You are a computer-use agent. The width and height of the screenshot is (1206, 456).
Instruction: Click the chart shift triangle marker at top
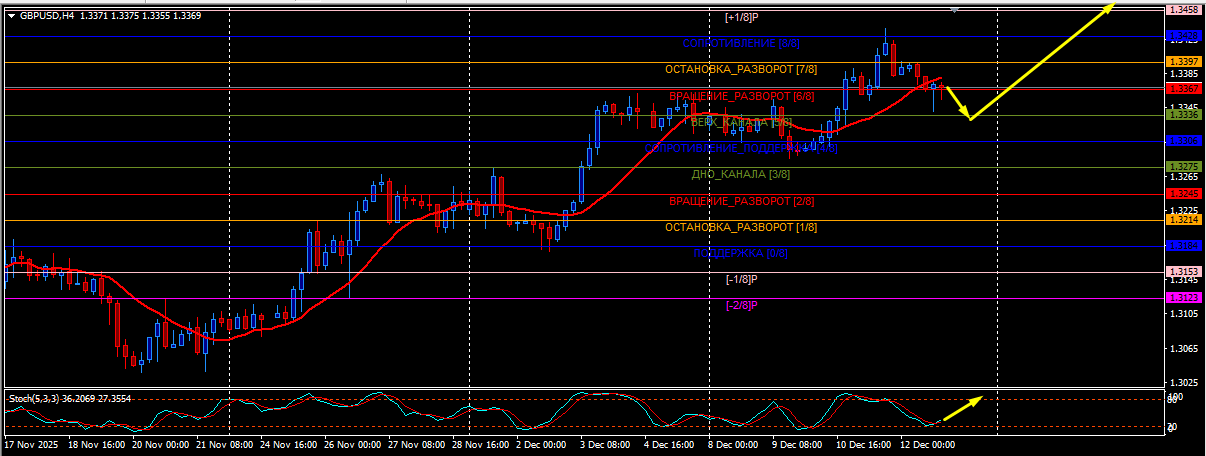point(955,9)
